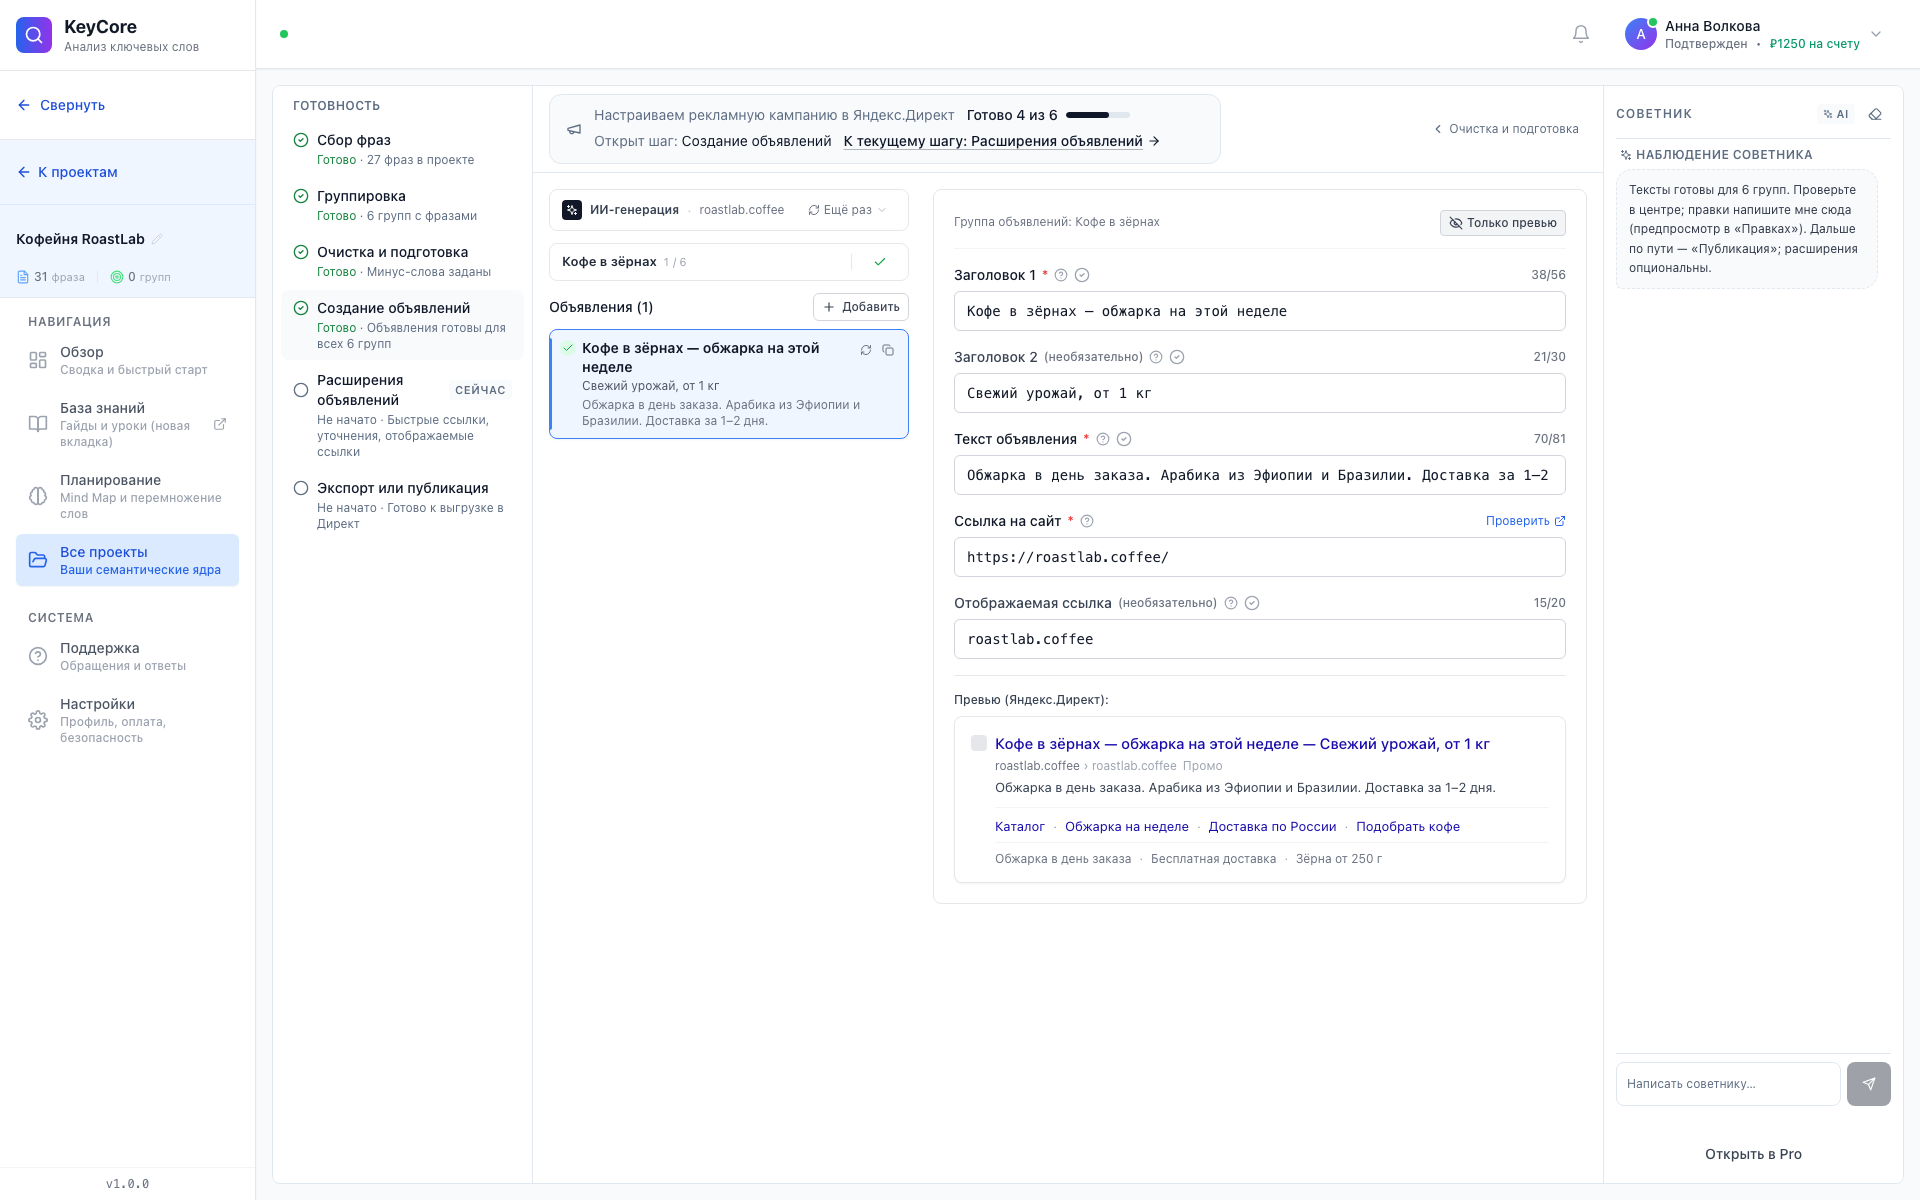Click help icon next to Заголовок 1

click(1061, 275)
